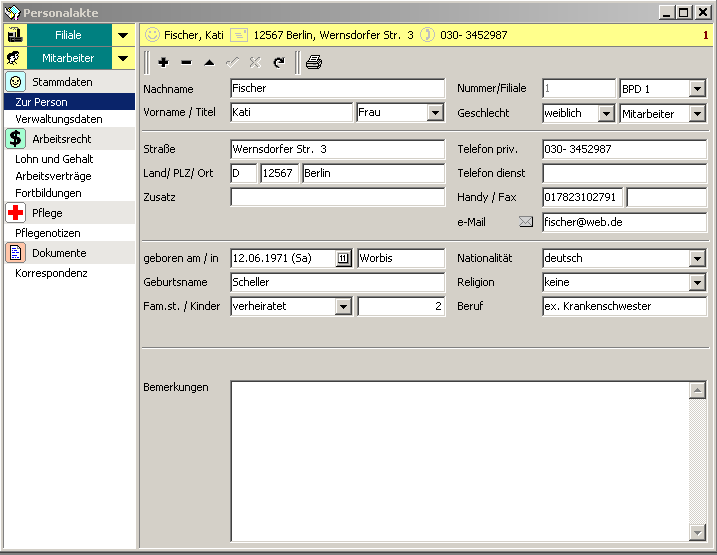Click the red cross Pflege icon
717x555 pixels.
16,213
